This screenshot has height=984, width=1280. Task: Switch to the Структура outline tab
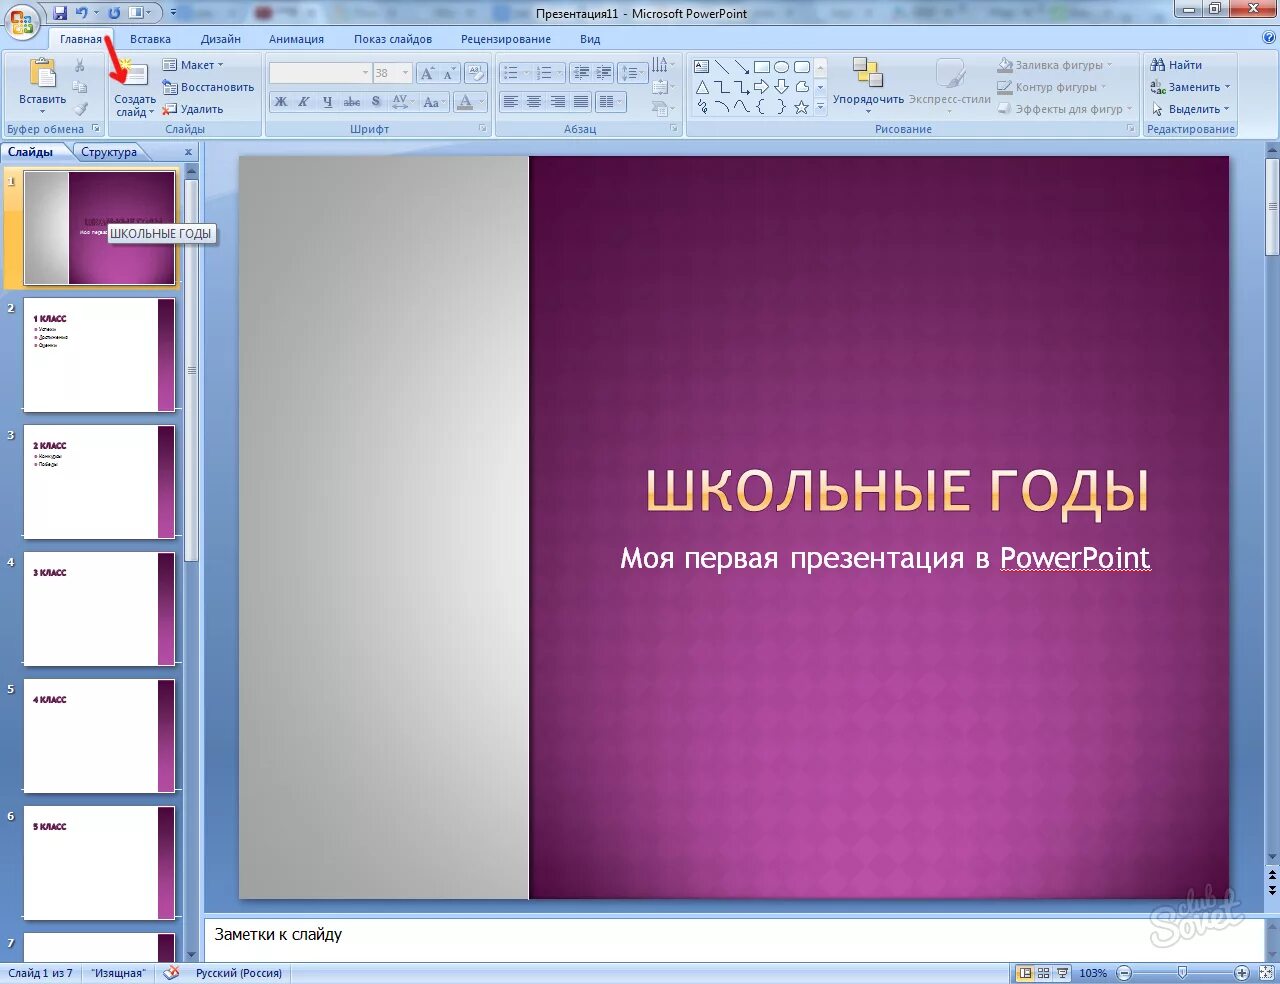[x=109, y=152]
